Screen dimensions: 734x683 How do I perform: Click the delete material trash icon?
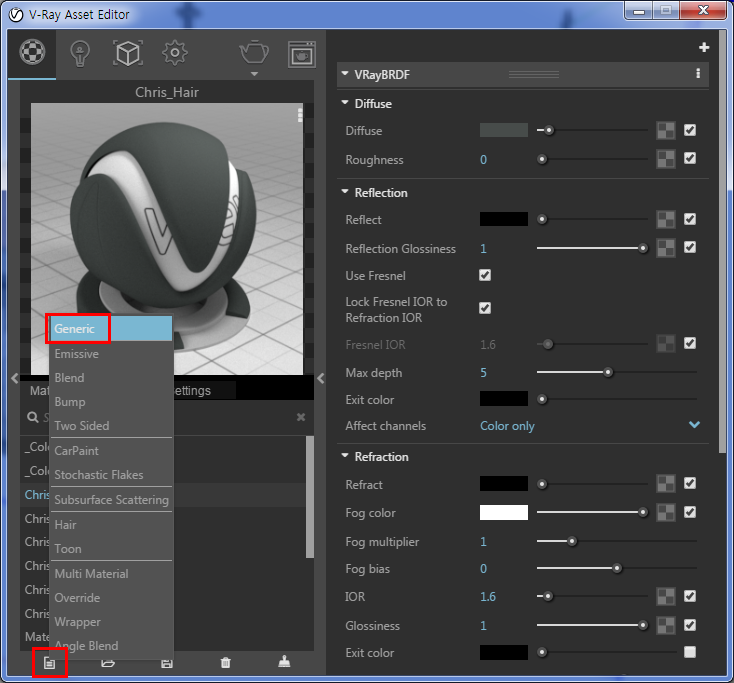[226, 663]
